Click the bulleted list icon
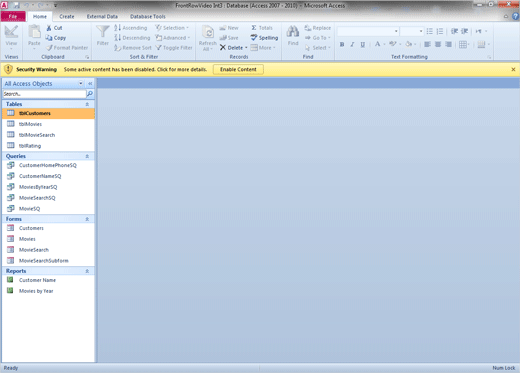 pyautogui.click(x=430, y=31)
